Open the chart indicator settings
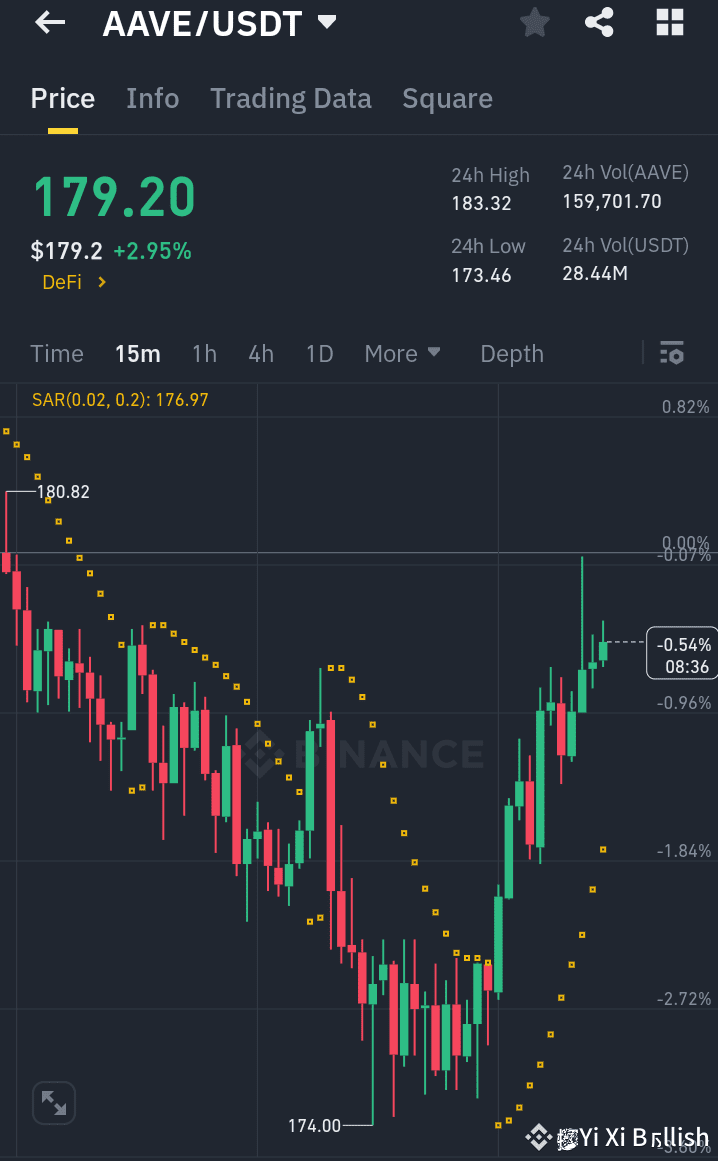Viewport: 718px width, 1161px height. [x=671, y=353]
